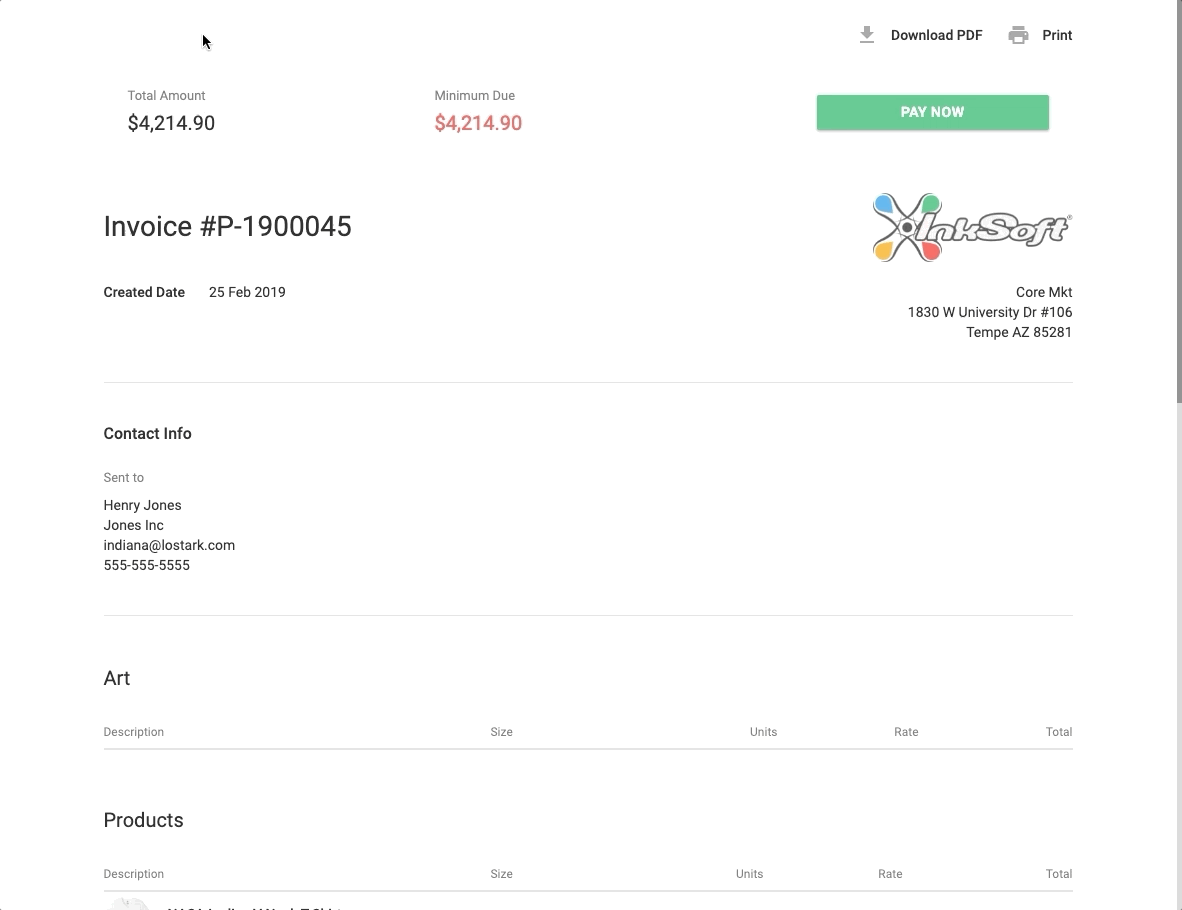
Task: Click the Invoice #P-1900045 heading
Action: point(227,226)
